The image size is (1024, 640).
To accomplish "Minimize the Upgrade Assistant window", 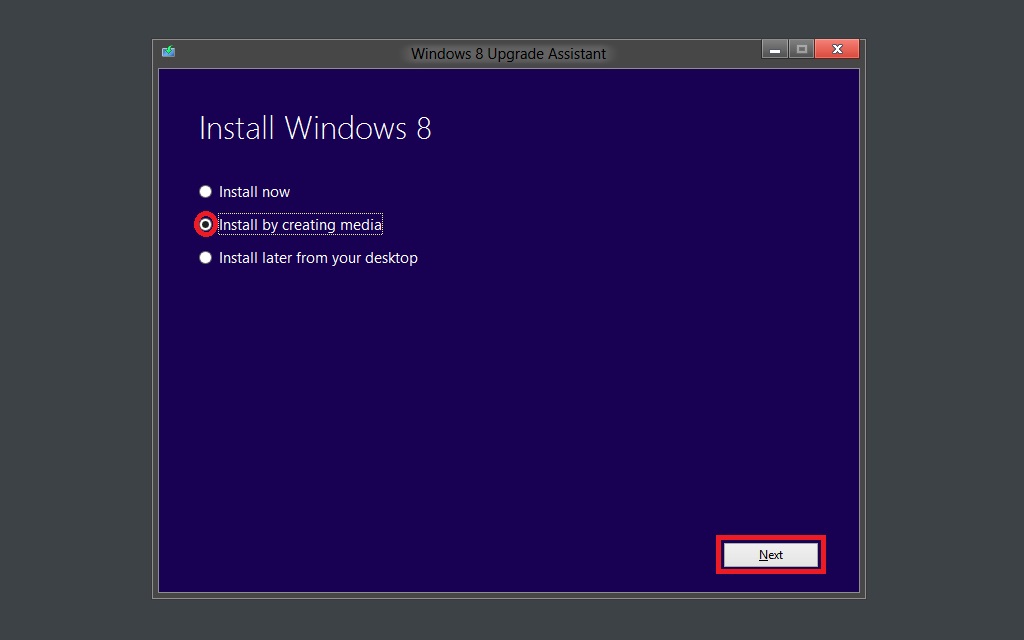I will tap(774, 49).
